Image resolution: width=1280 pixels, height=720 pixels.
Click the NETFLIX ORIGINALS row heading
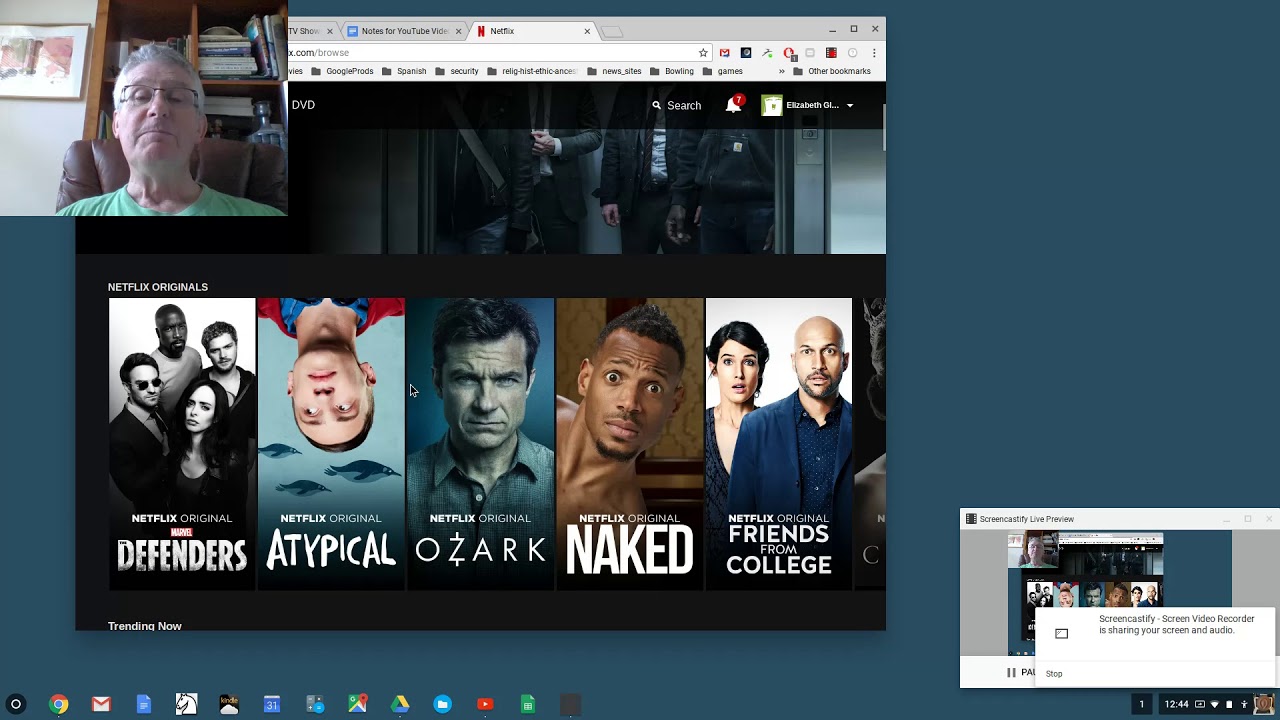[x=158, y=287]
